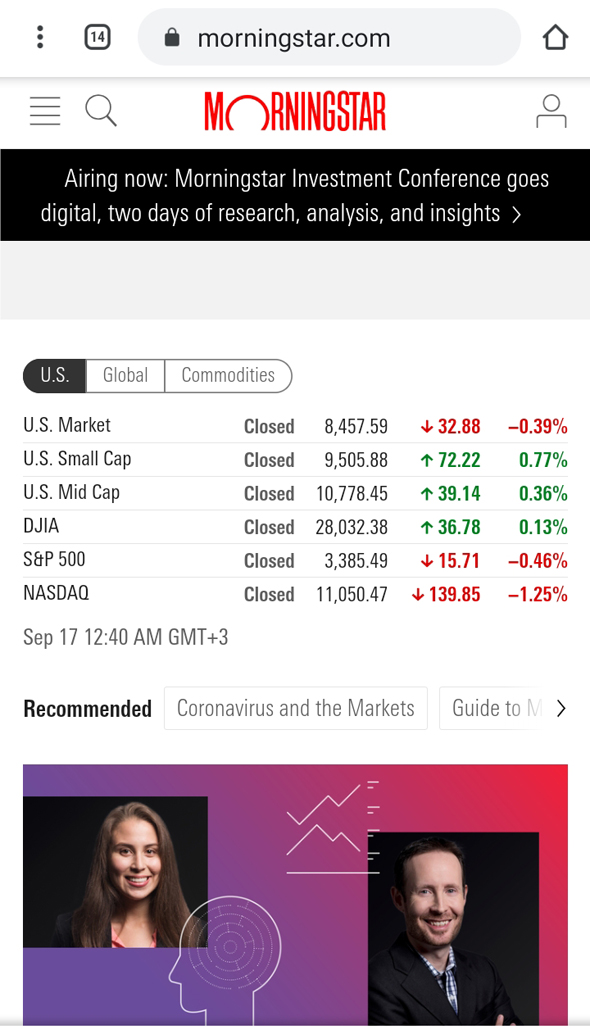Open the featured article image with two presenters
The height and width of the screenshot is (1029, 590).
(295, 895)
